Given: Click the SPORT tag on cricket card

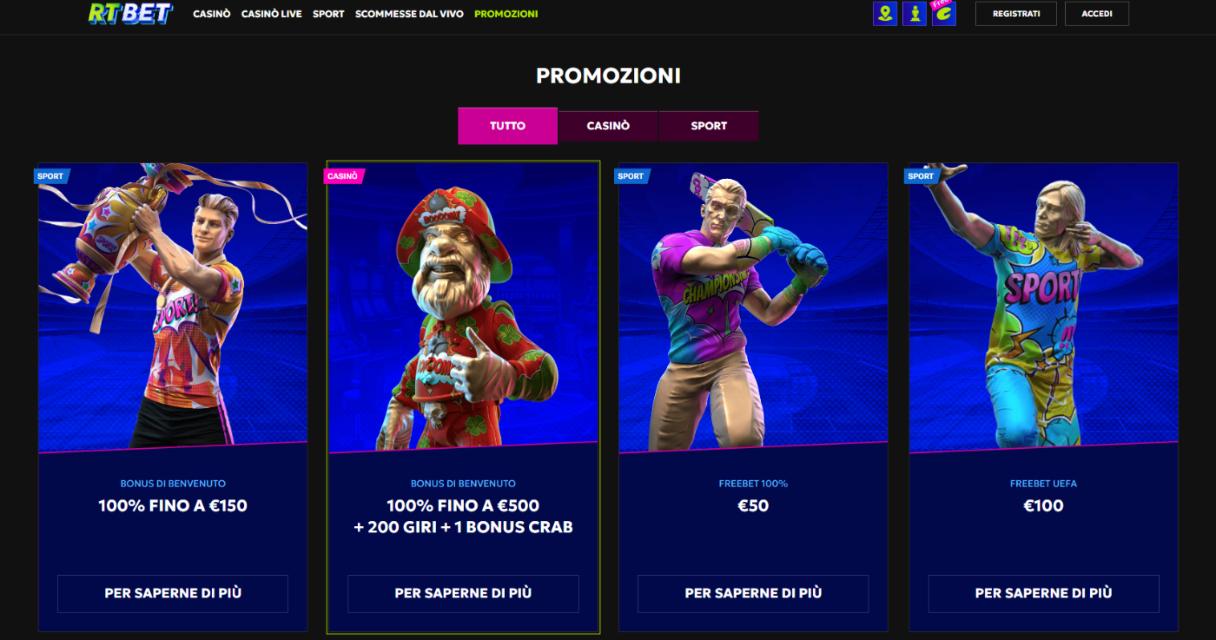Looking at the screenshot, I should tap(631, 176).
